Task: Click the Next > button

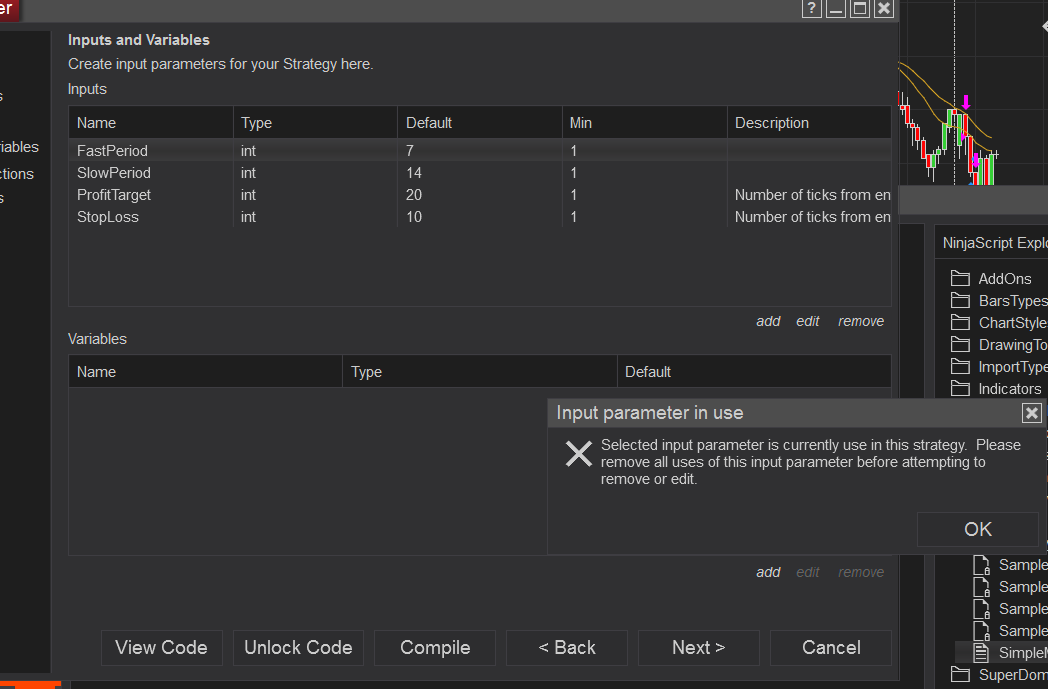Action: [698, 647]
